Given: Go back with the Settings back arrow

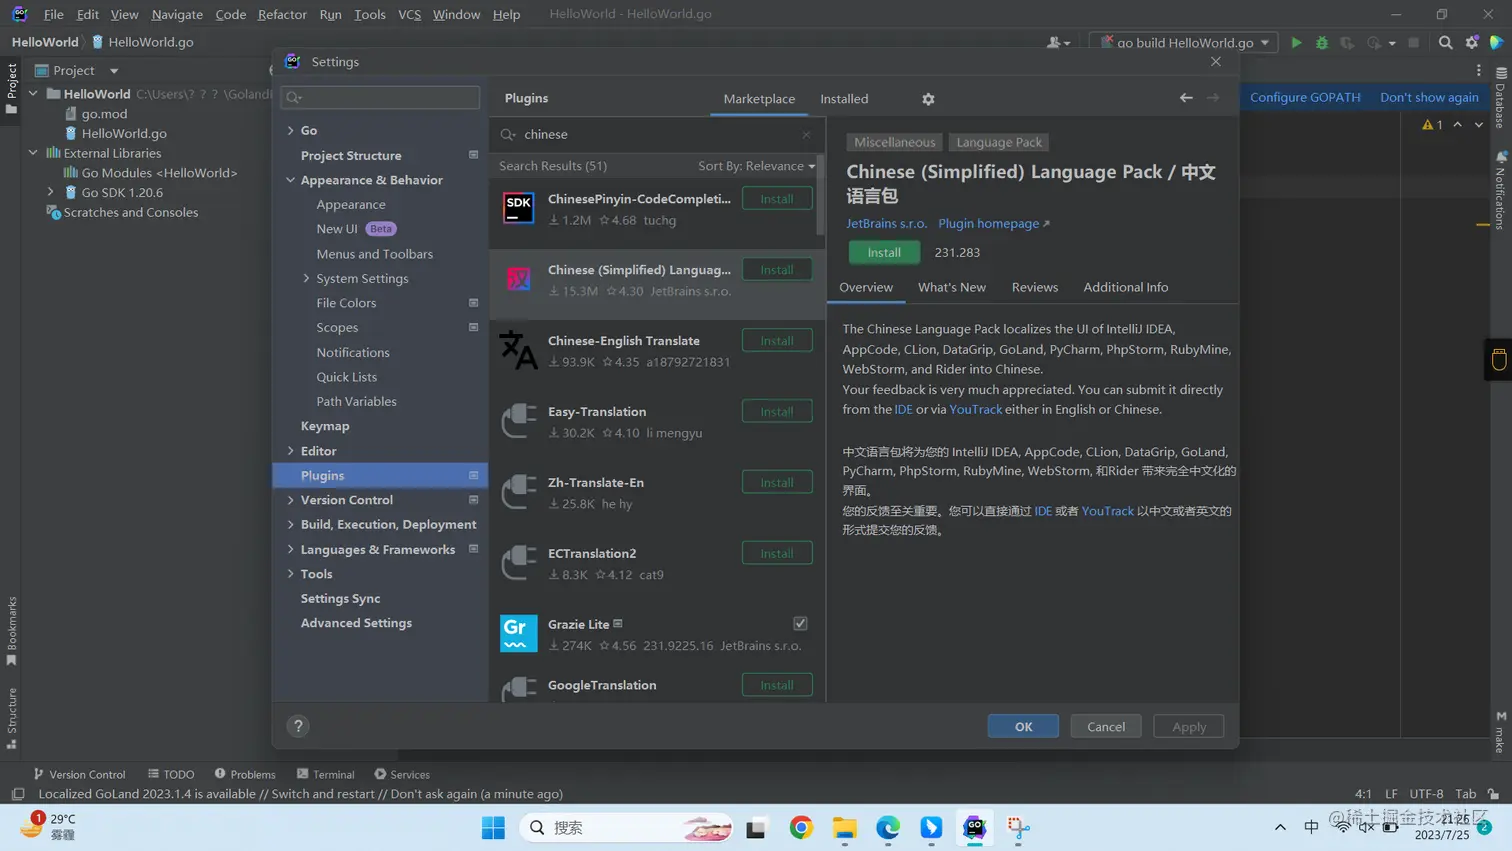Looking at the screenshot, I should tap(1186, 98).
